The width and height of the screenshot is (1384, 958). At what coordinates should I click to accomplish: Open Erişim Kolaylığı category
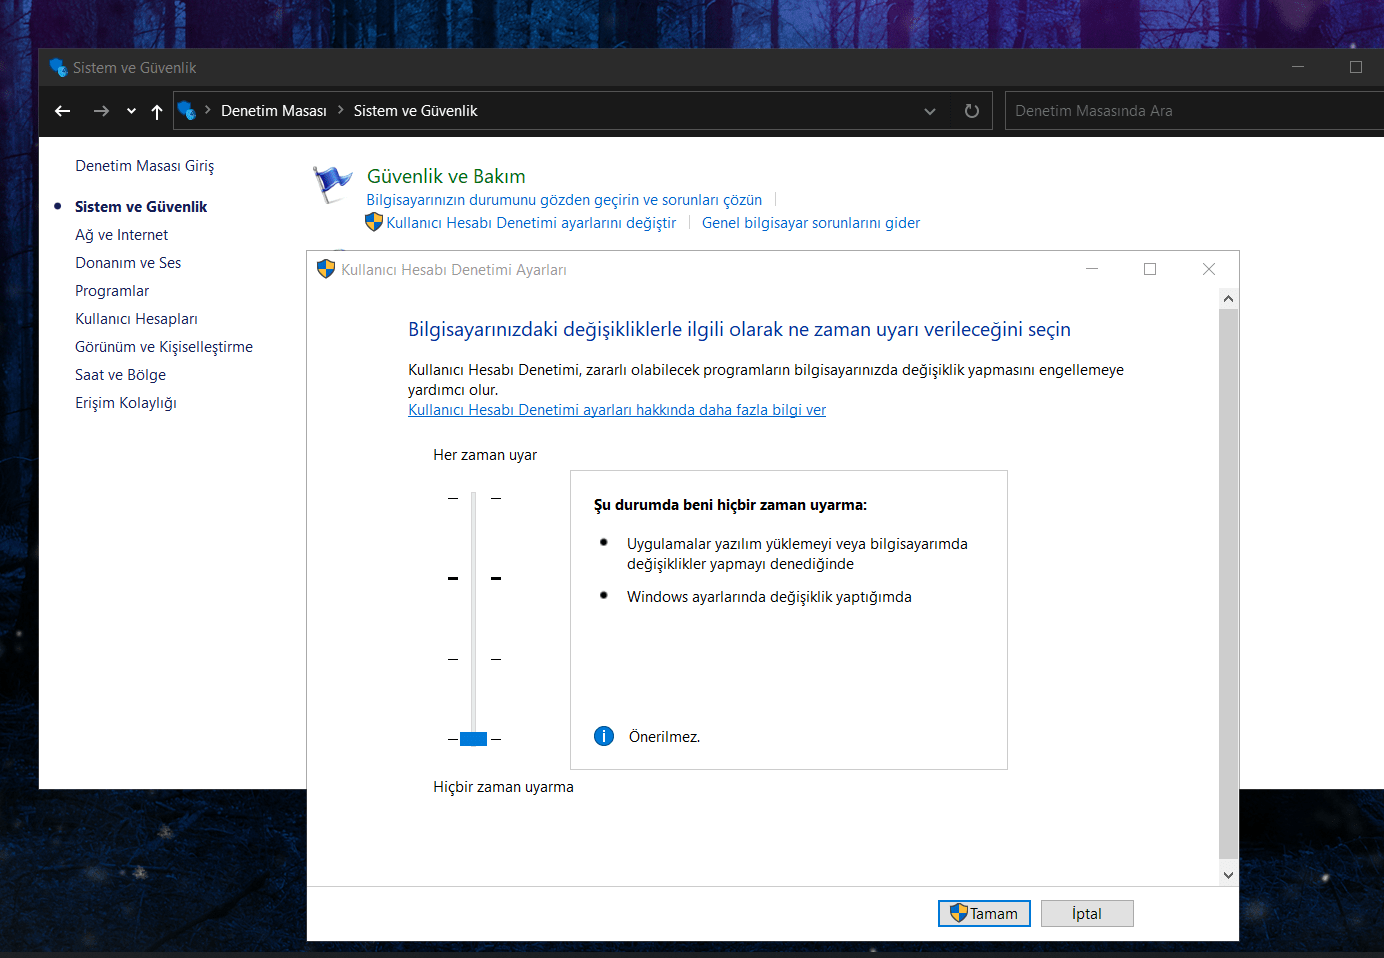tap(126, 403)
